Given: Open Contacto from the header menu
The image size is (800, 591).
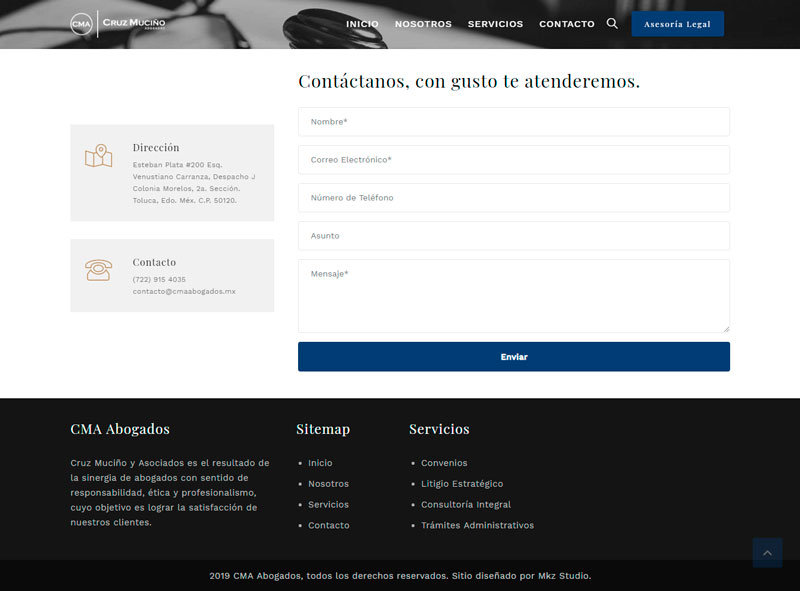Looking at the screenshot, I should coord(566,24).
